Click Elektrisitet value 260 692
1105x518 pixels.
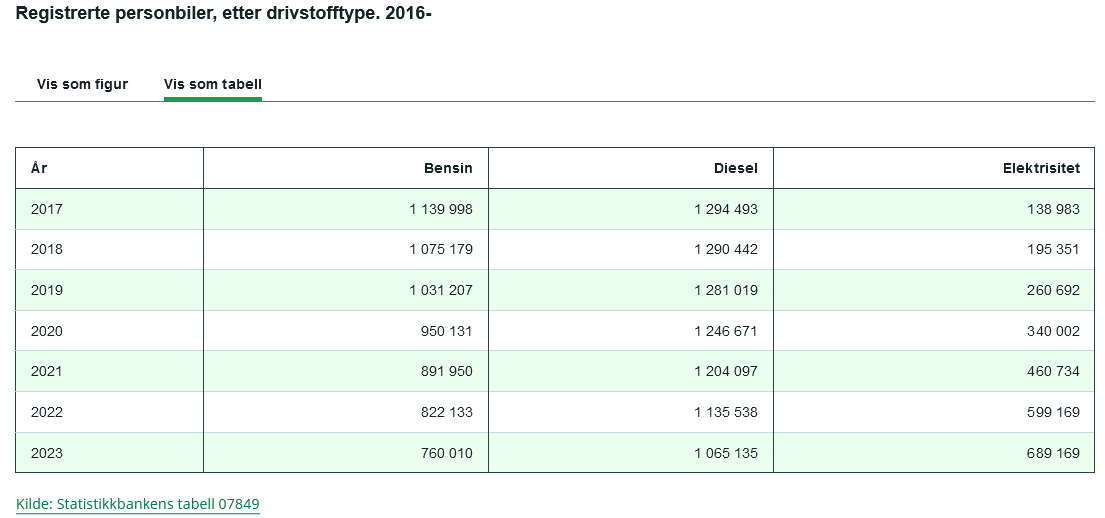click(x=1053, y=290)
